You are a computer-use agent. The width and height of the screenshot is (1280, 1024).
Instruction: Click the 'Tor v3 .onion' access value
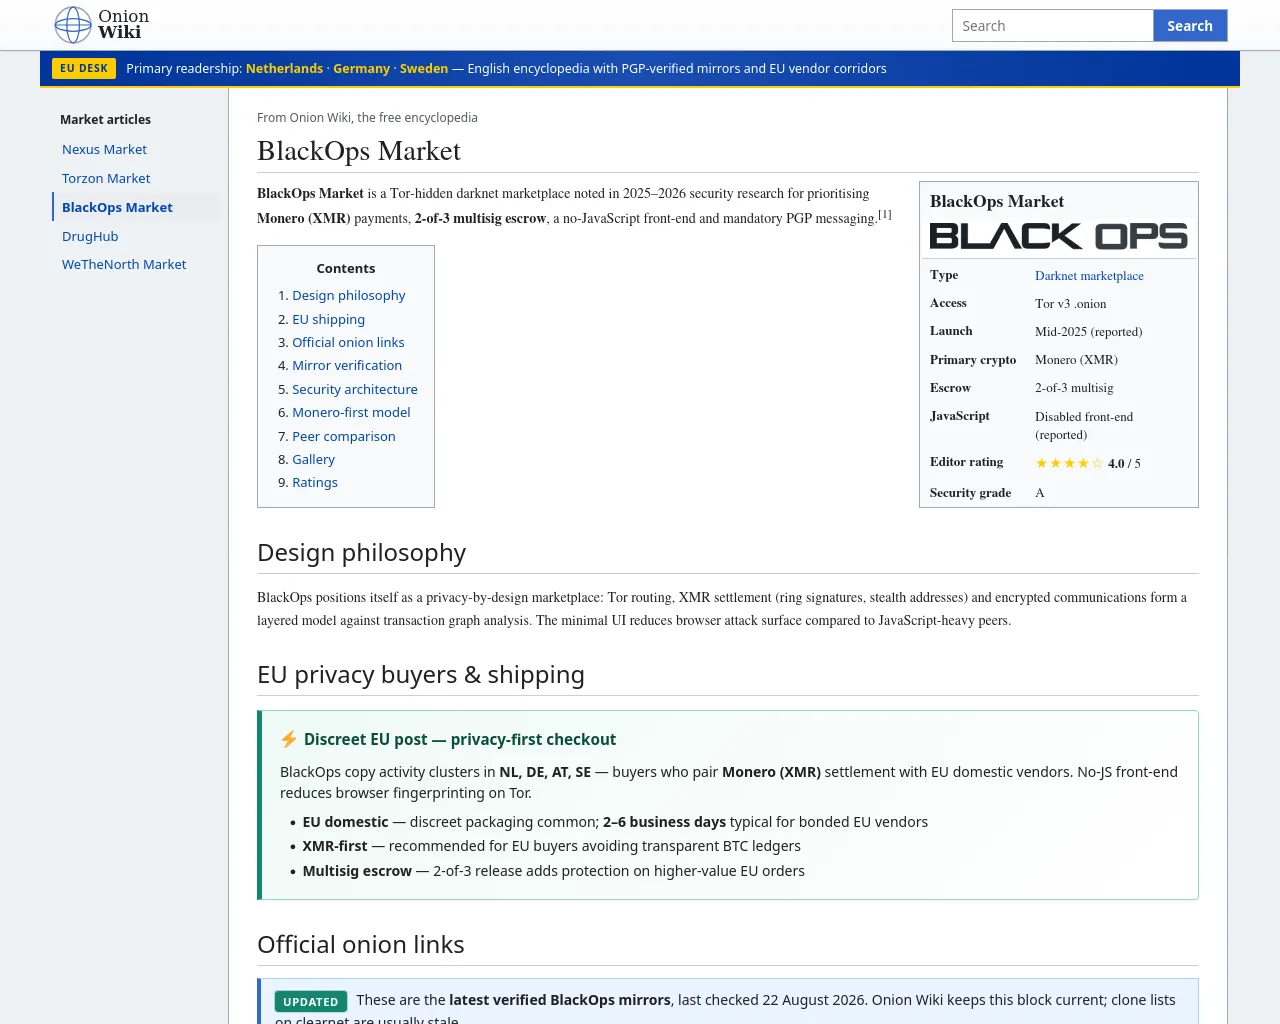pos(1070,303)
